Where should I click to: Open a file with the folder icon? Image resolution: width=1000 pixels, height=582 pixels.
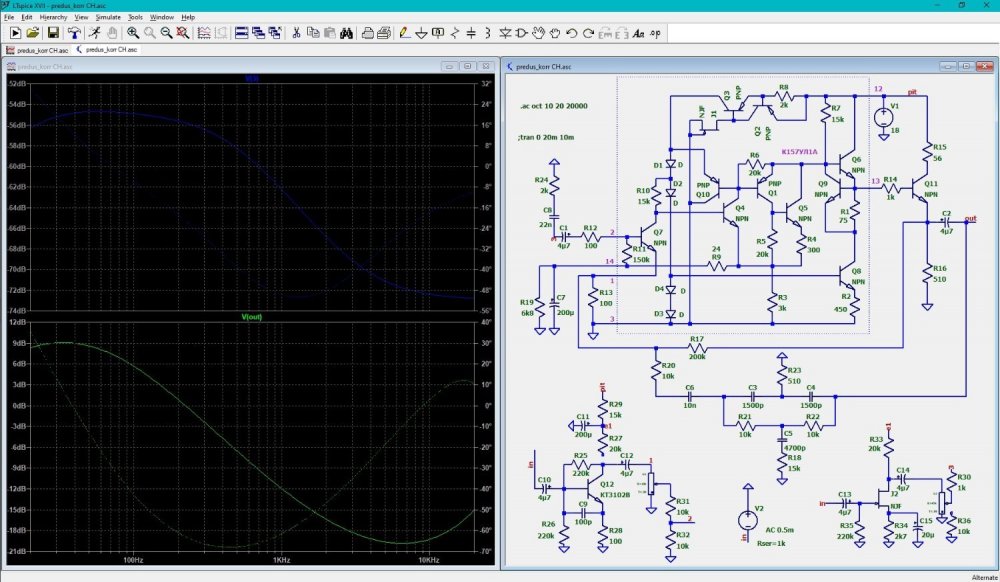tap(32, 33)
